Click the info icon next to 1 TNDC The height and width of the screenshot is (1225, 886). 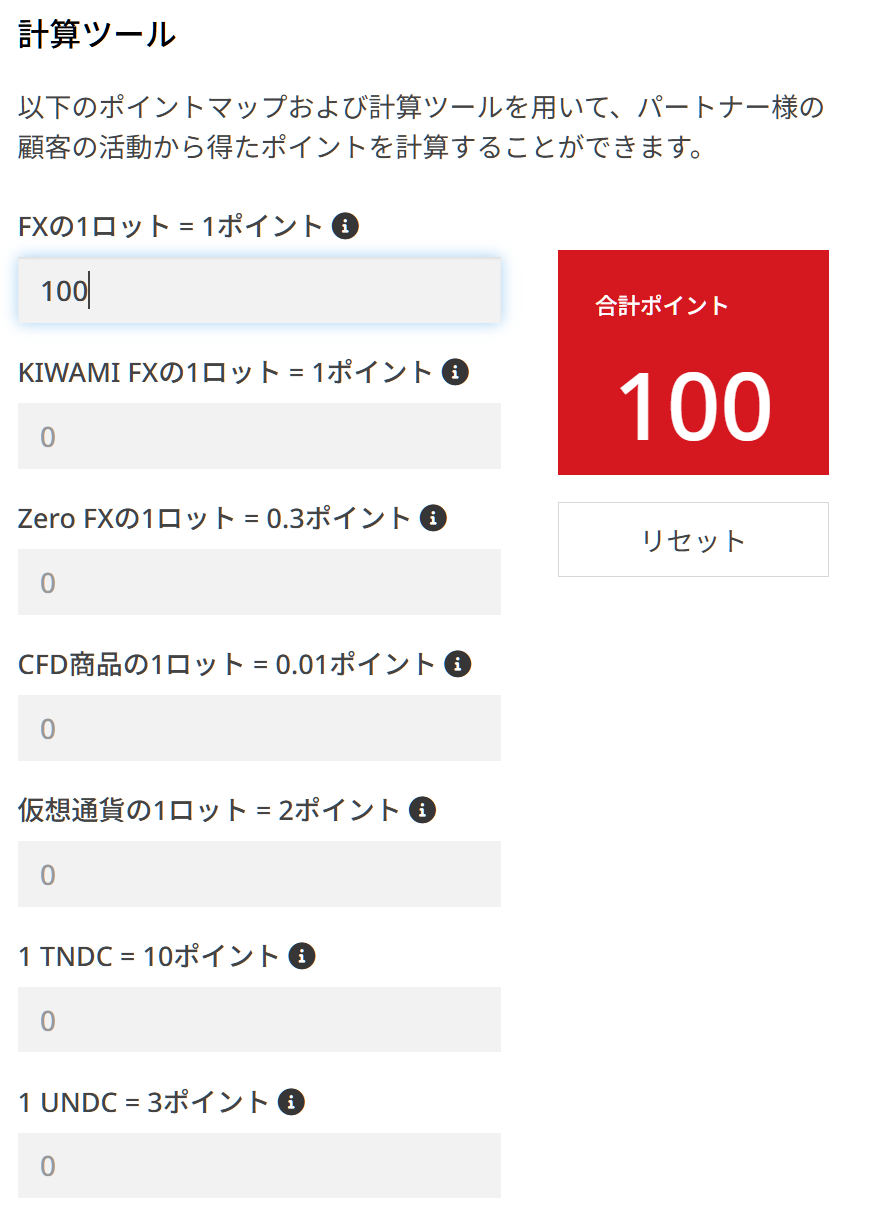pyautogui.click(x=302, y=956)
